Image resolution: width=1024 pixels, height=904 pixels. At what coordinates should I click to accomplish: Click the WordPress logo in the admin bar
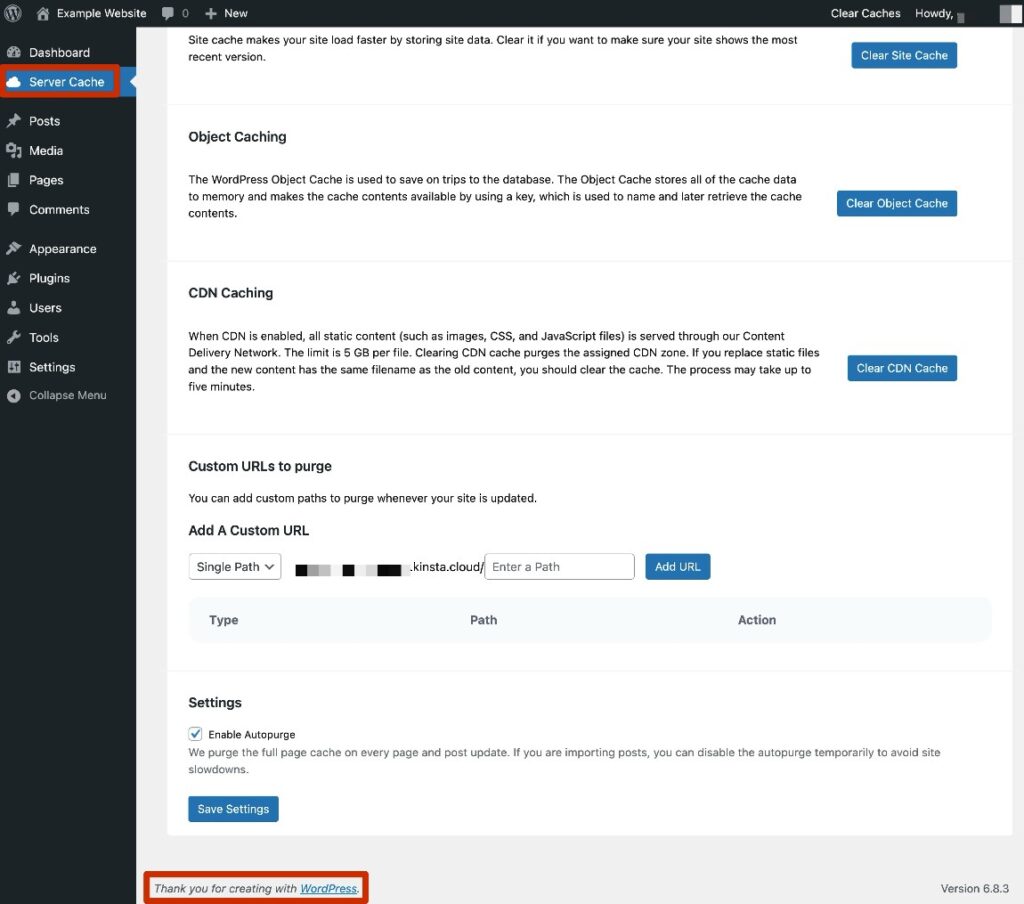coord(13,13)
